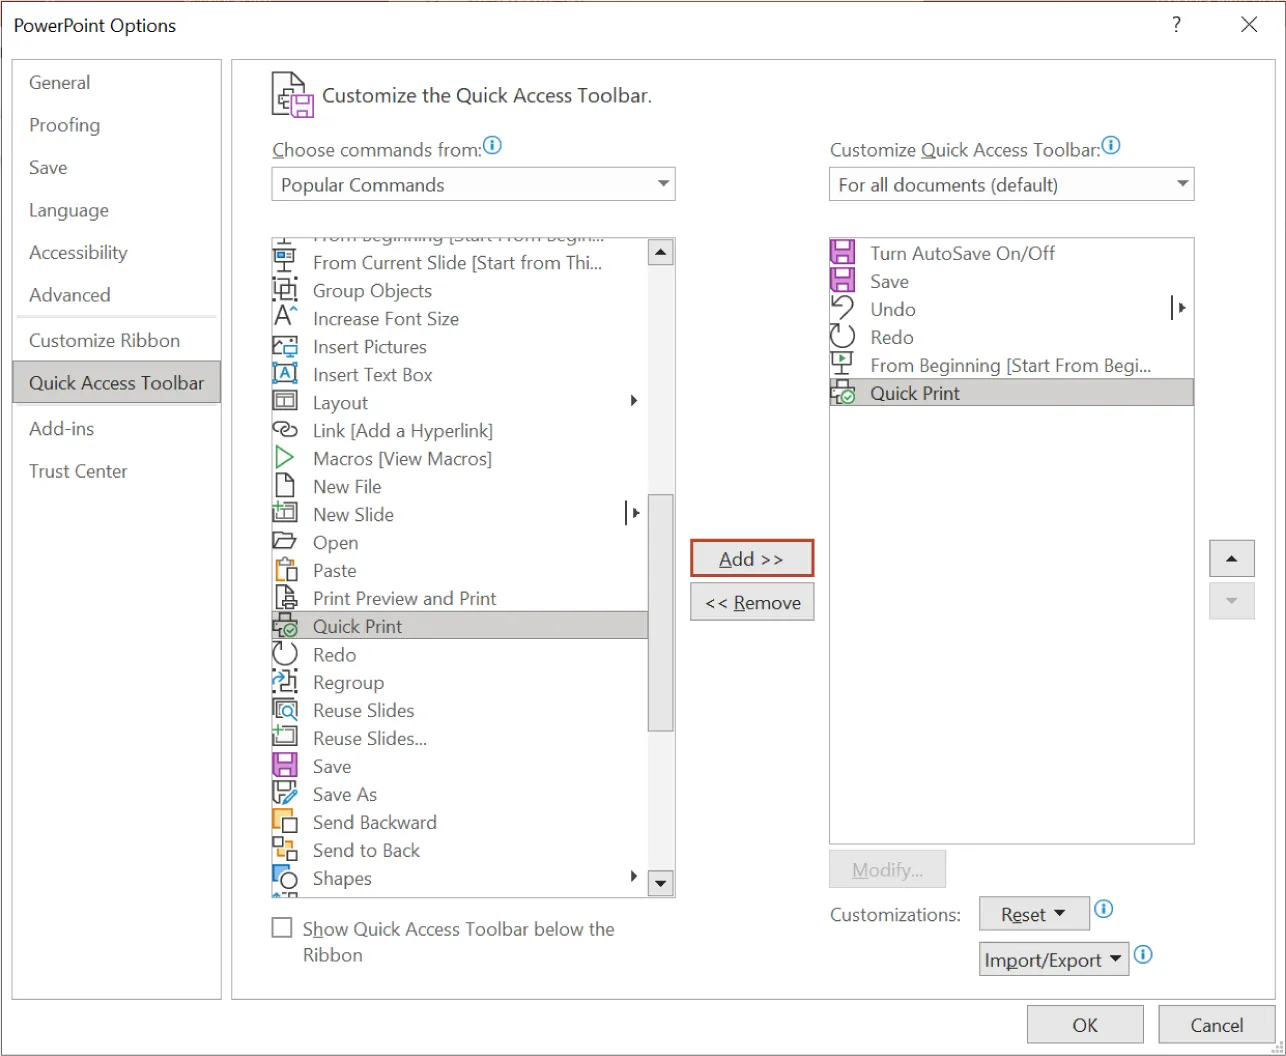This screenshot has height=1056, width=1286.
Task: Click the Quick Print printer icon
Action: coord(285,626)
